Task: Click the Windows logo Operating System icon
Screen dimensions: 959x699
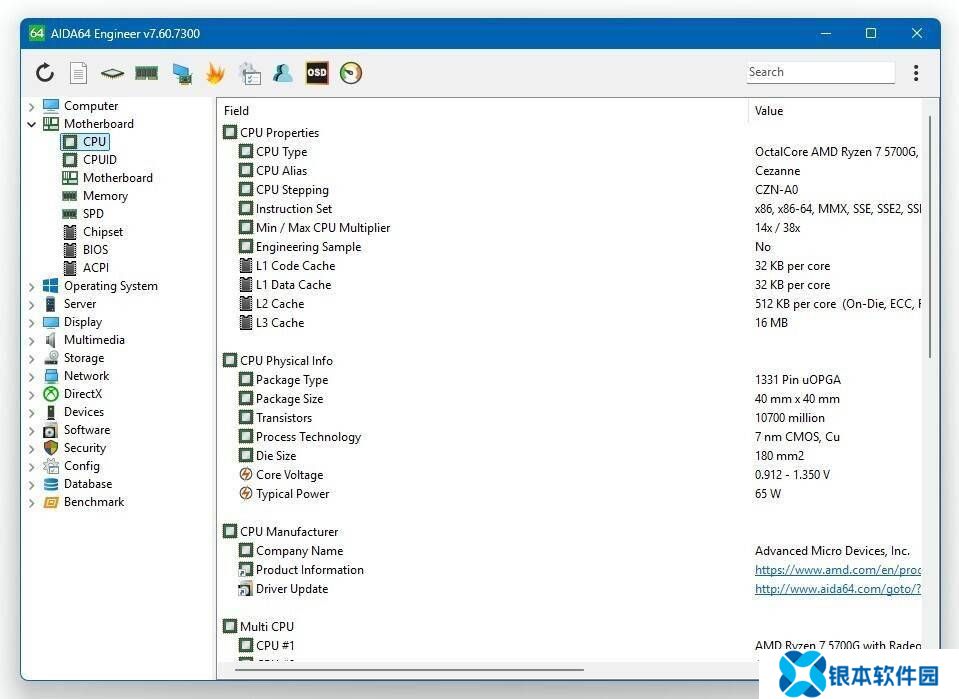Action: 51,286
